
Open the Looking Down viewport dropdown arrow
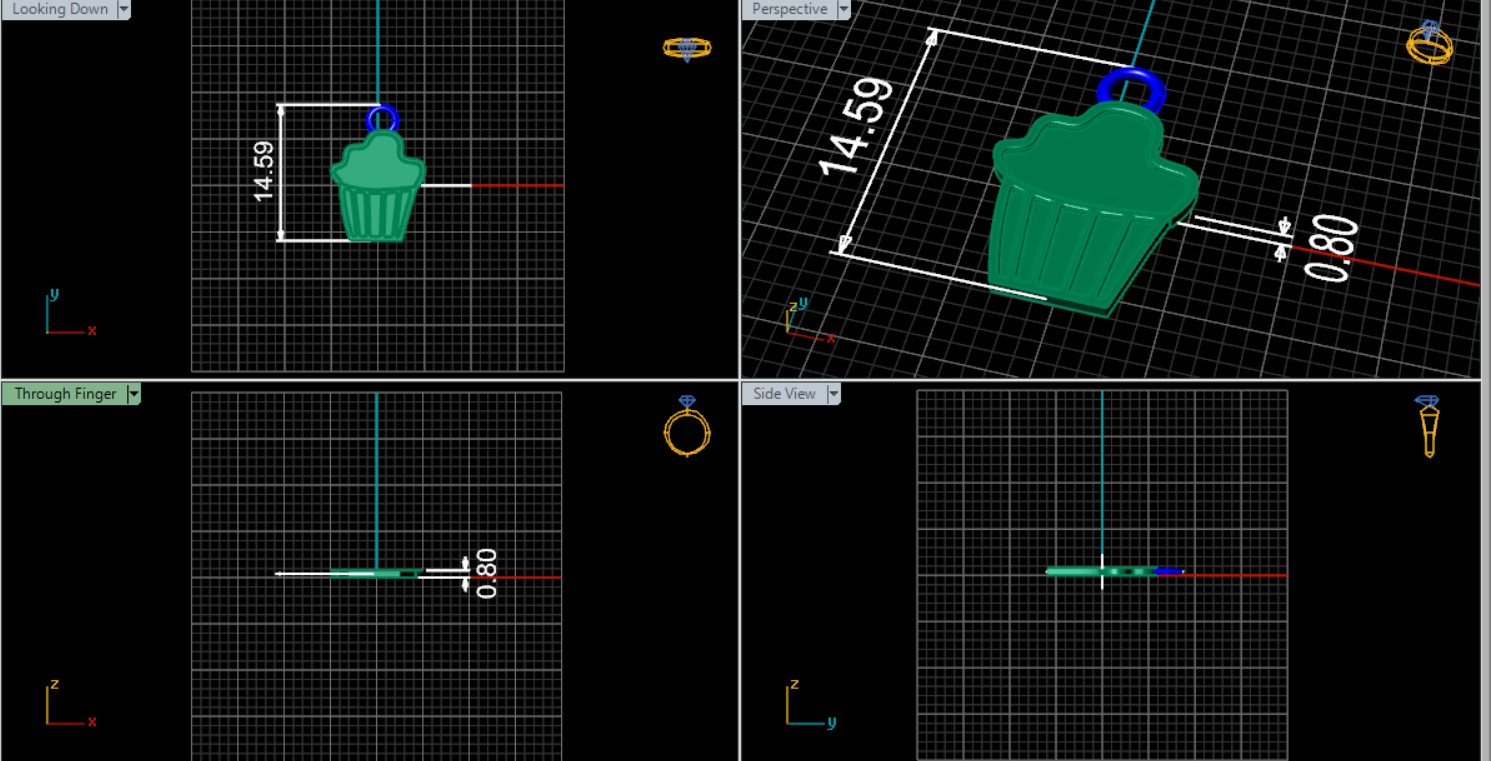point(124,9)
